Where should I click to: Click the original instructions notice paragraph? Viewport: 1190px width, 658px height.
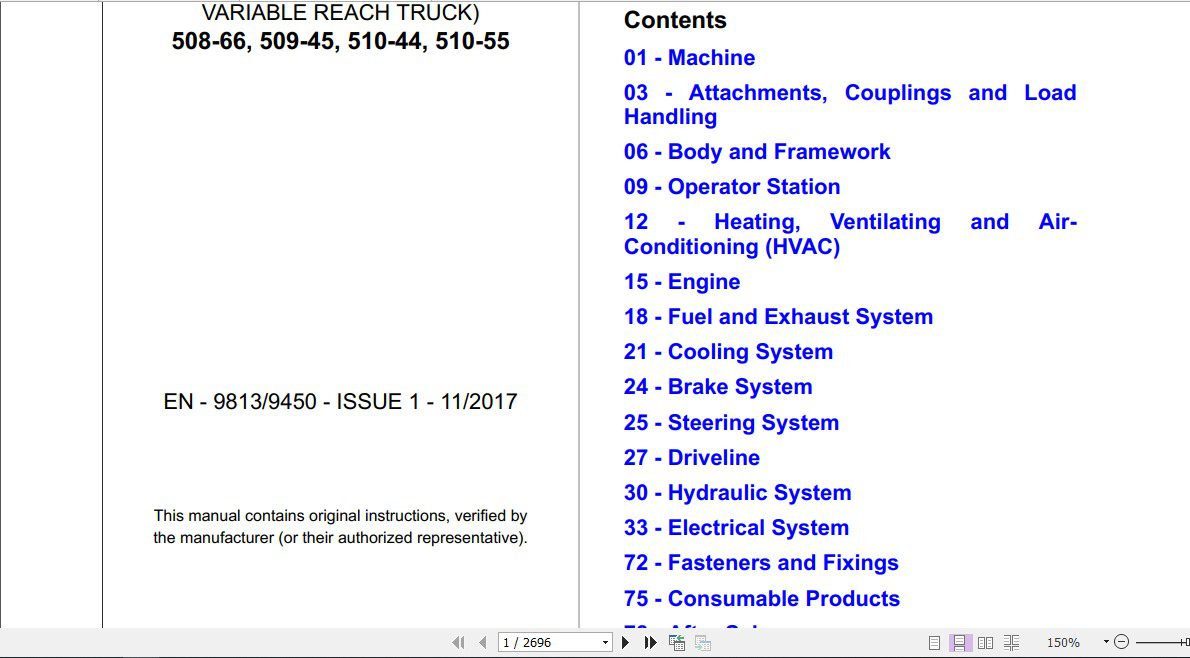click(340, 527)
